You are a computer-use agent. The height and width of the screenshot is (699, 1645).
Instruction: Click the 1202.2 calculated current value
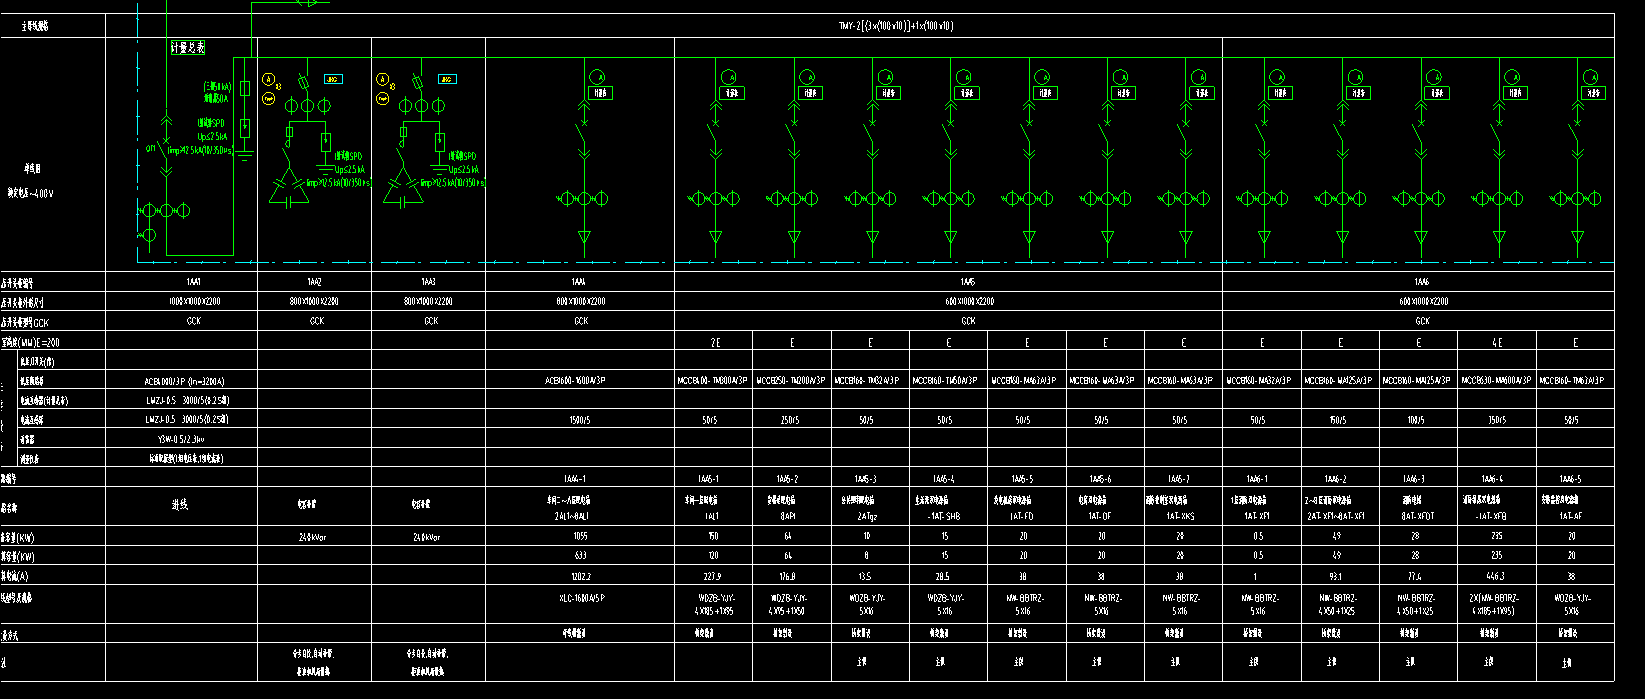pyautogui.click(x=580, y=576)
